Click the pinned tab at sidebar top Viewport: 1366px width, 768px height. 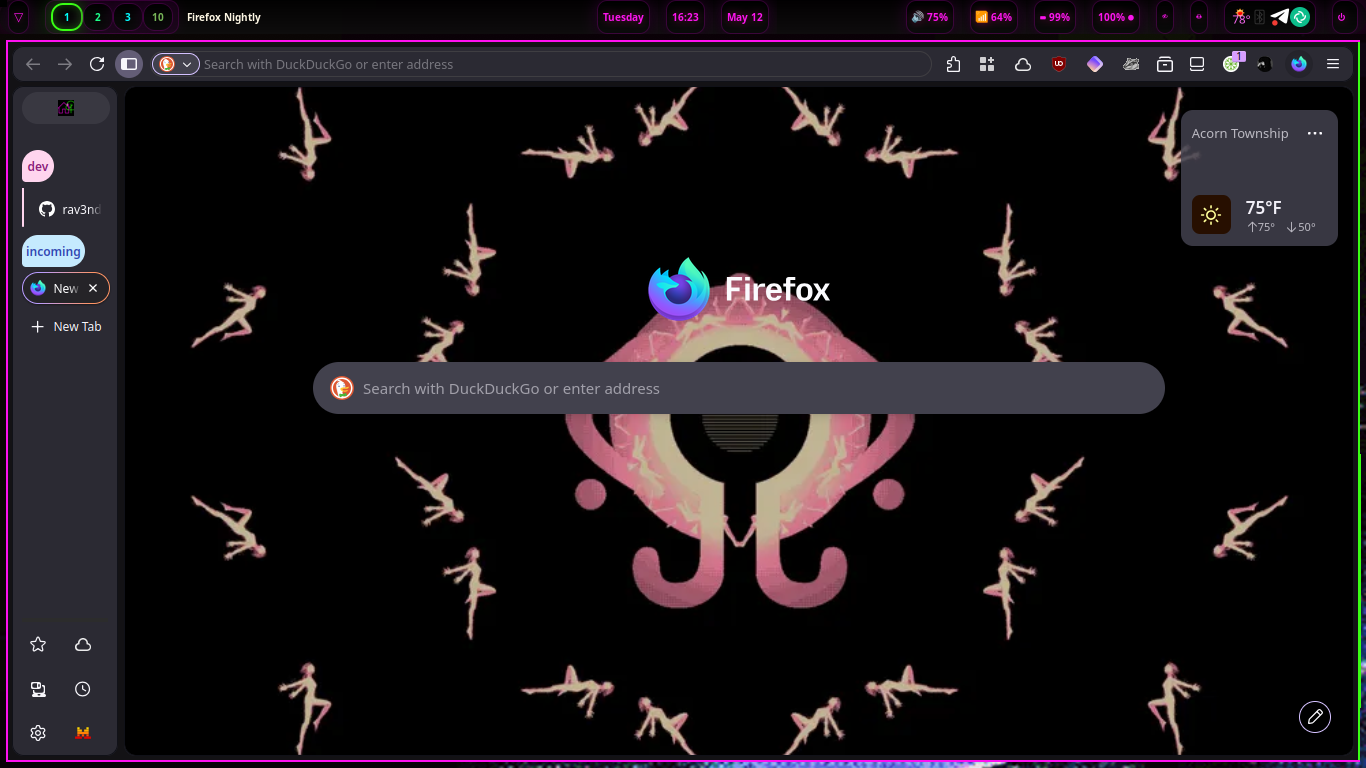(66, 108)
